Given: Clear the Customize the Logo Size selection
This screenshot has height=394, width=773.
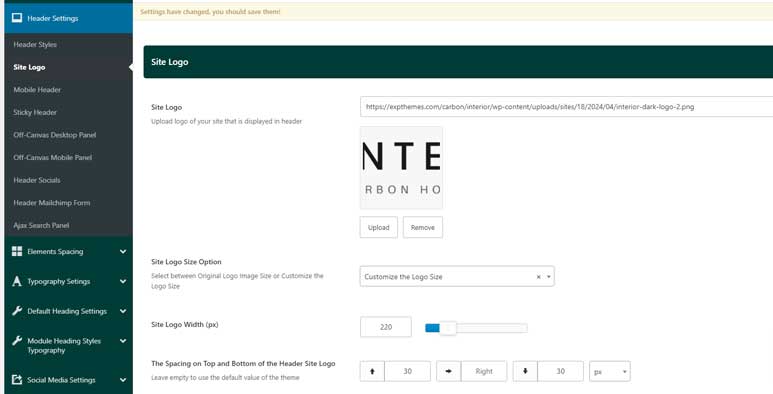Looking at the screenshot, I should pyautogui.click(x=538, y=277).
